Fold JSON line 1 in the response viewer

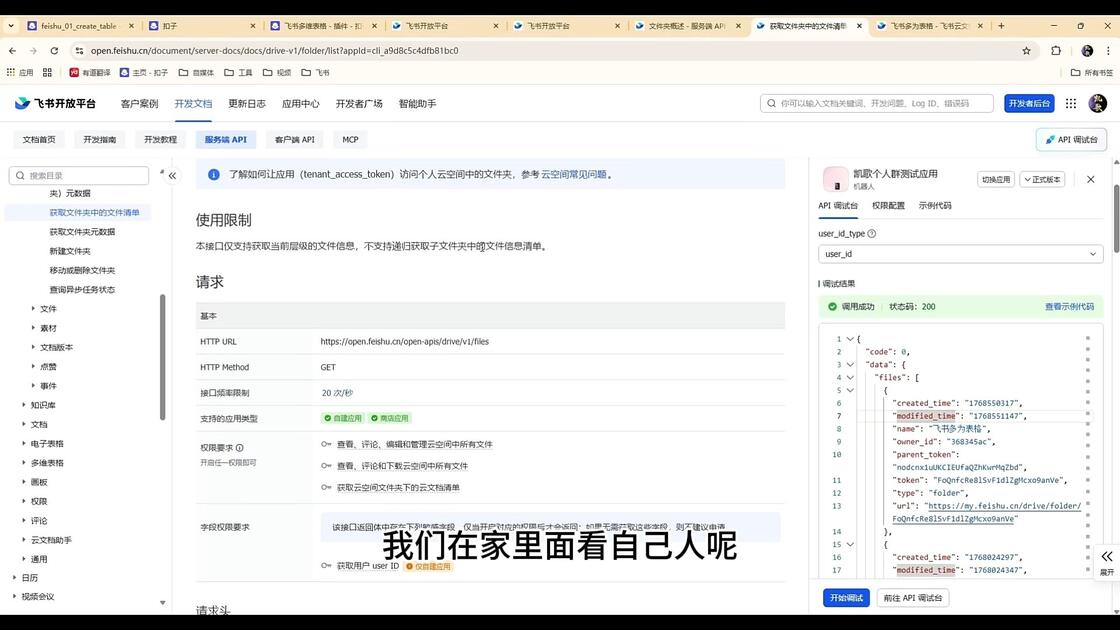click(850, 339)
